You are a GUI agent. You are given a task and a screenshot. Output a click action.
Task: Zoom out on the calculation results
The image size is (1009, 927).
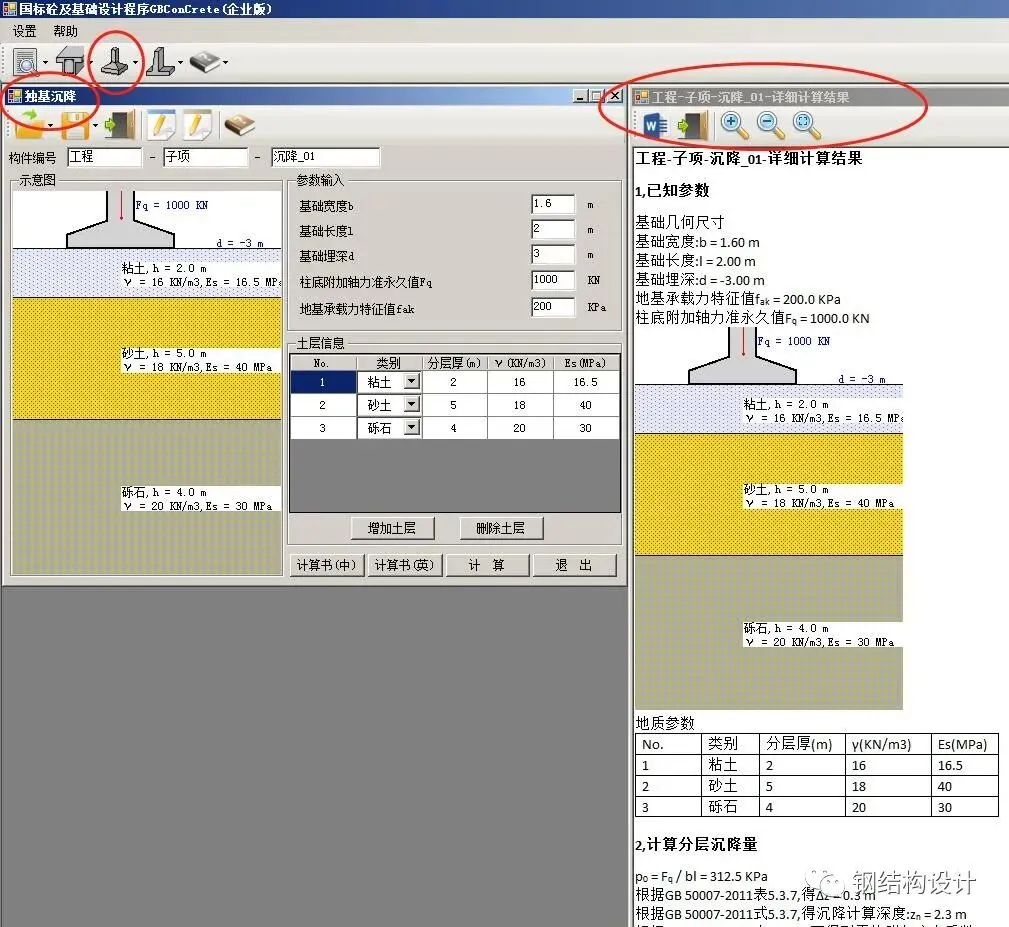(x=770, y=125)
